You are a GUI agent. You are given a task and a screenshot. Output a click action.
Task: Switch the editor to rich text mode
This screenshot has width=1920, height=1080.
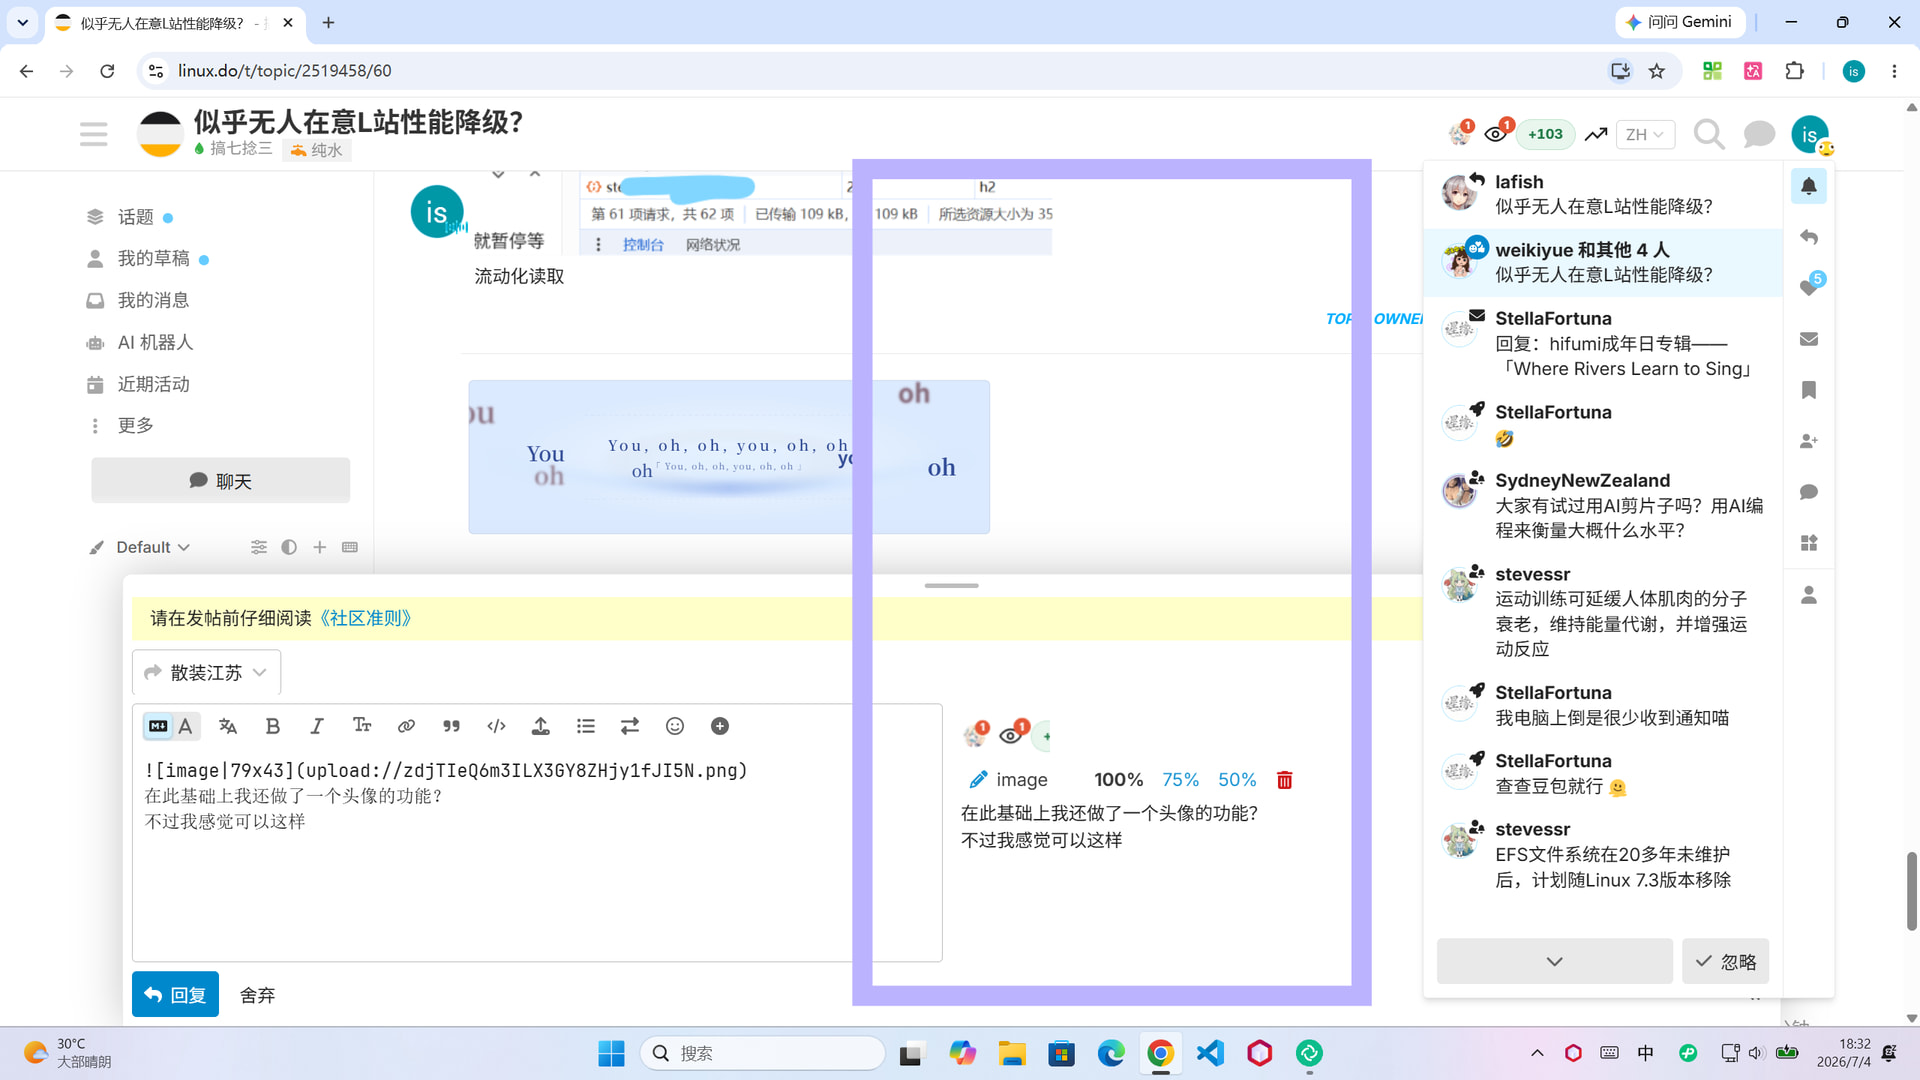[x=186, y=726]
